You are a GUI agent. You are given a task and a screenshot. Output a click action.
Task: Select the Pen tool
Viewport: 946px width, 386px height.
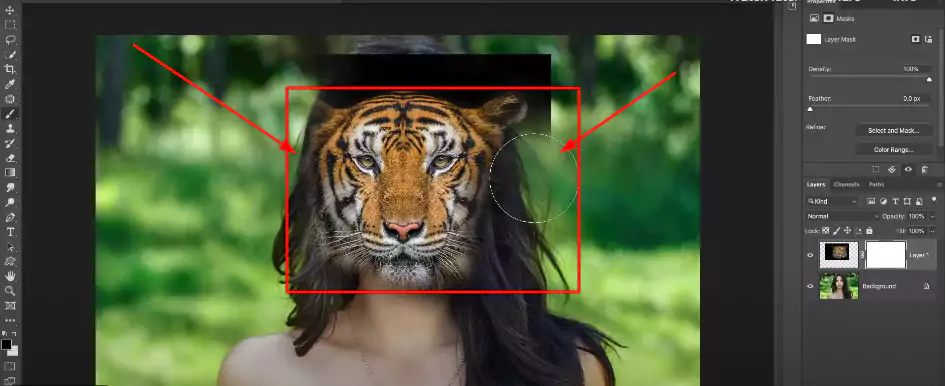tap(10, 217)
